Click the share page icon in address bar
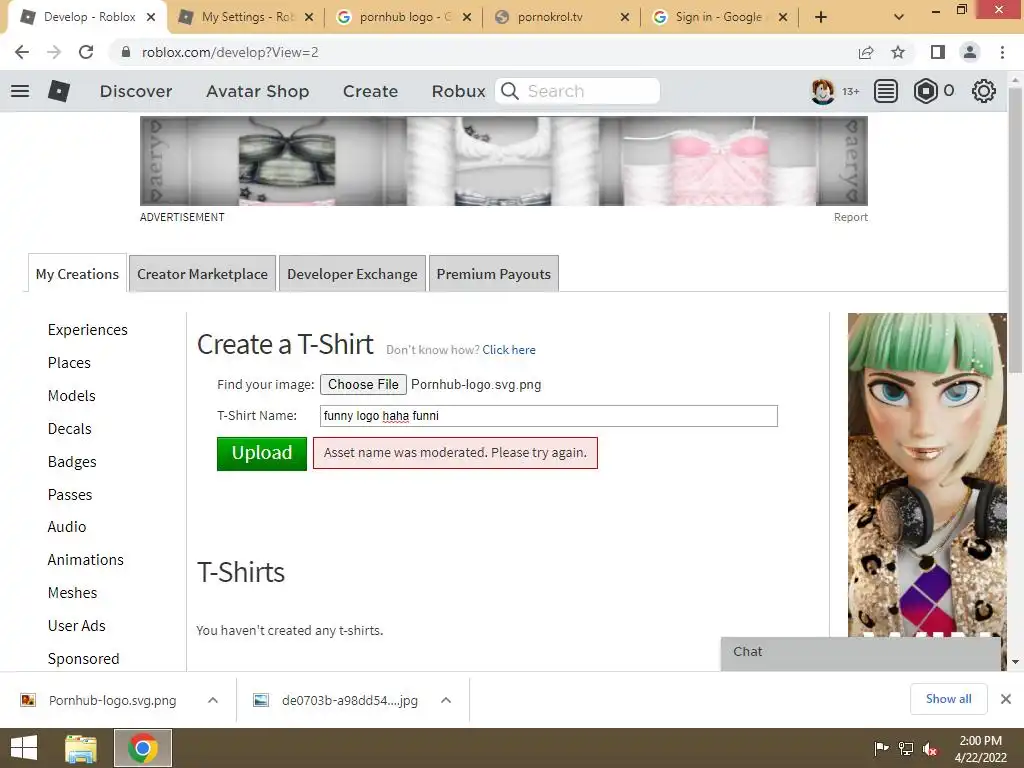The width and height of the screenshot is (1024, 768). (x=866, y=52)
